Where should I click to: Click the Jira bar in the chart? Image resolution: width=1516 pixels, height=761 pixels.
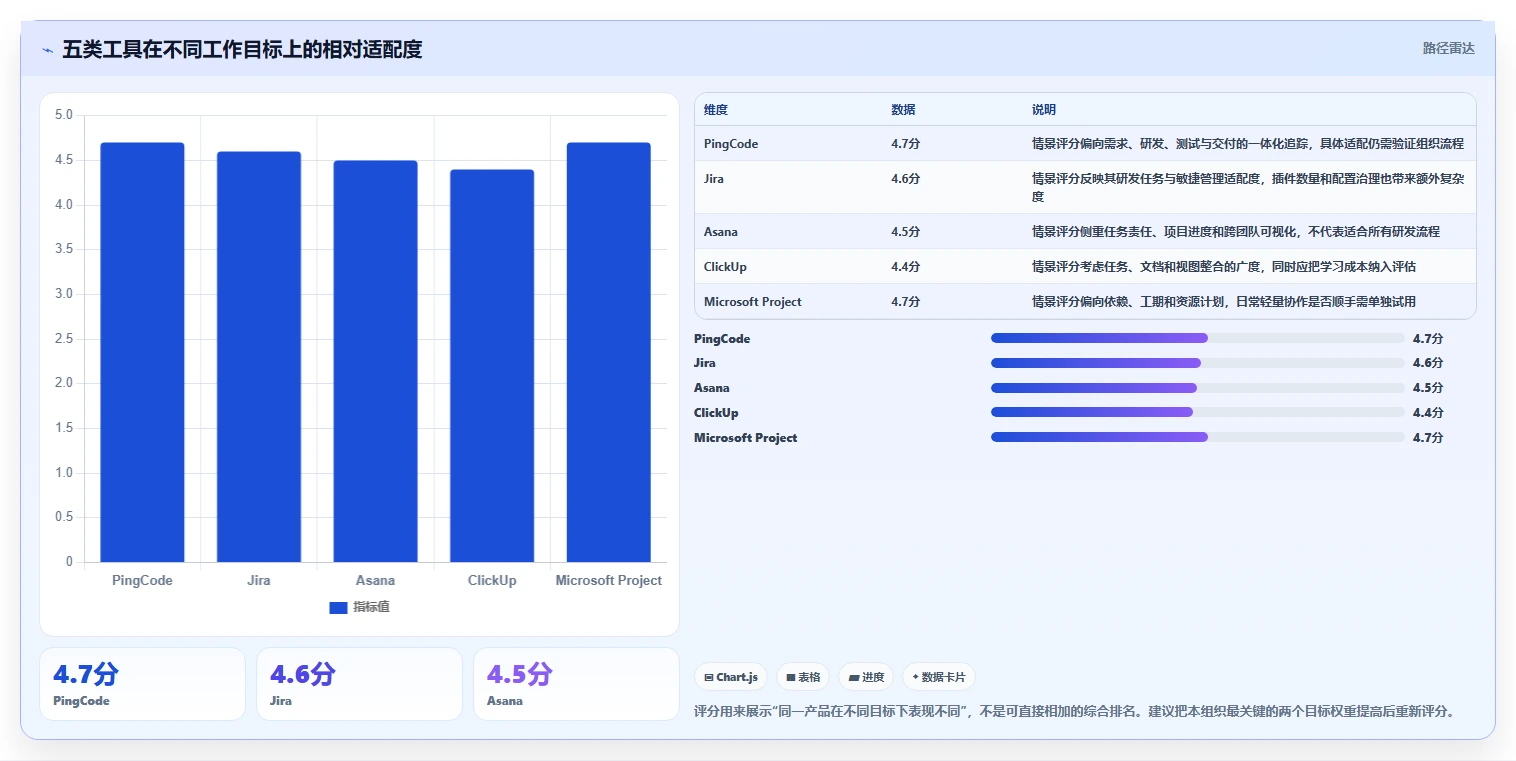pos(259,357)
